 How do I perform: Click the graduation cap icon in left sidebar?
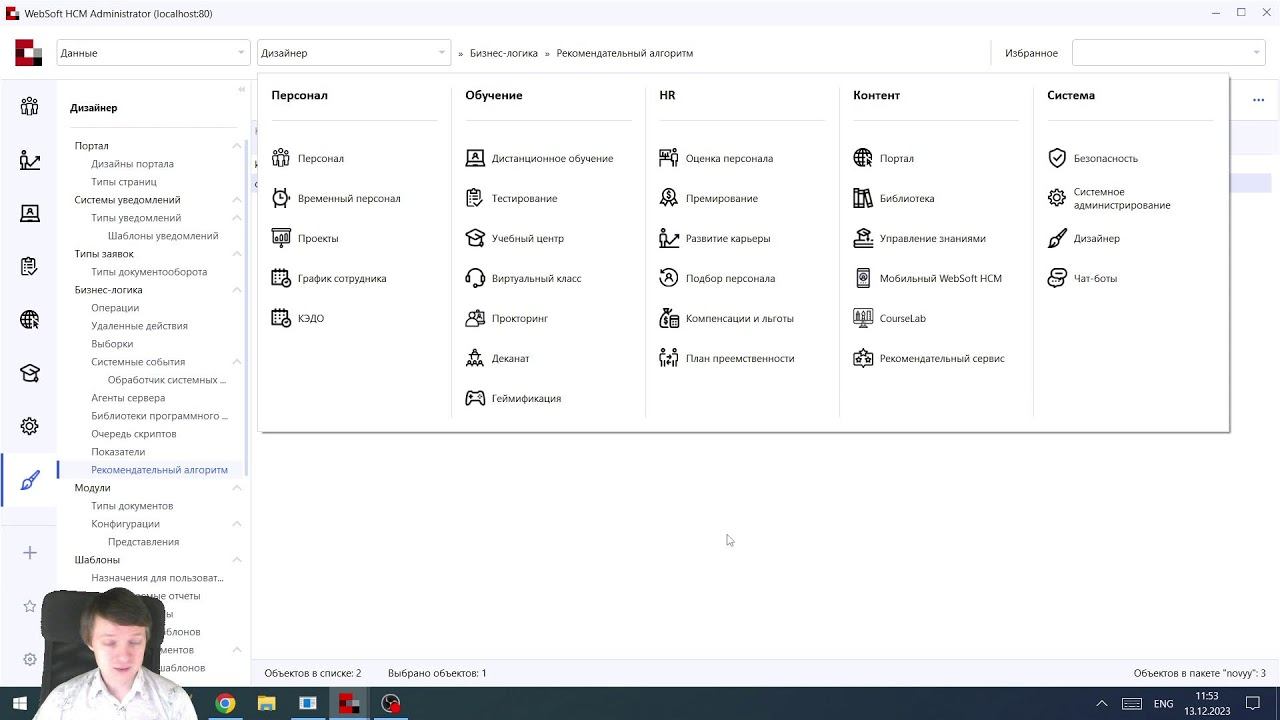[30, 373]
